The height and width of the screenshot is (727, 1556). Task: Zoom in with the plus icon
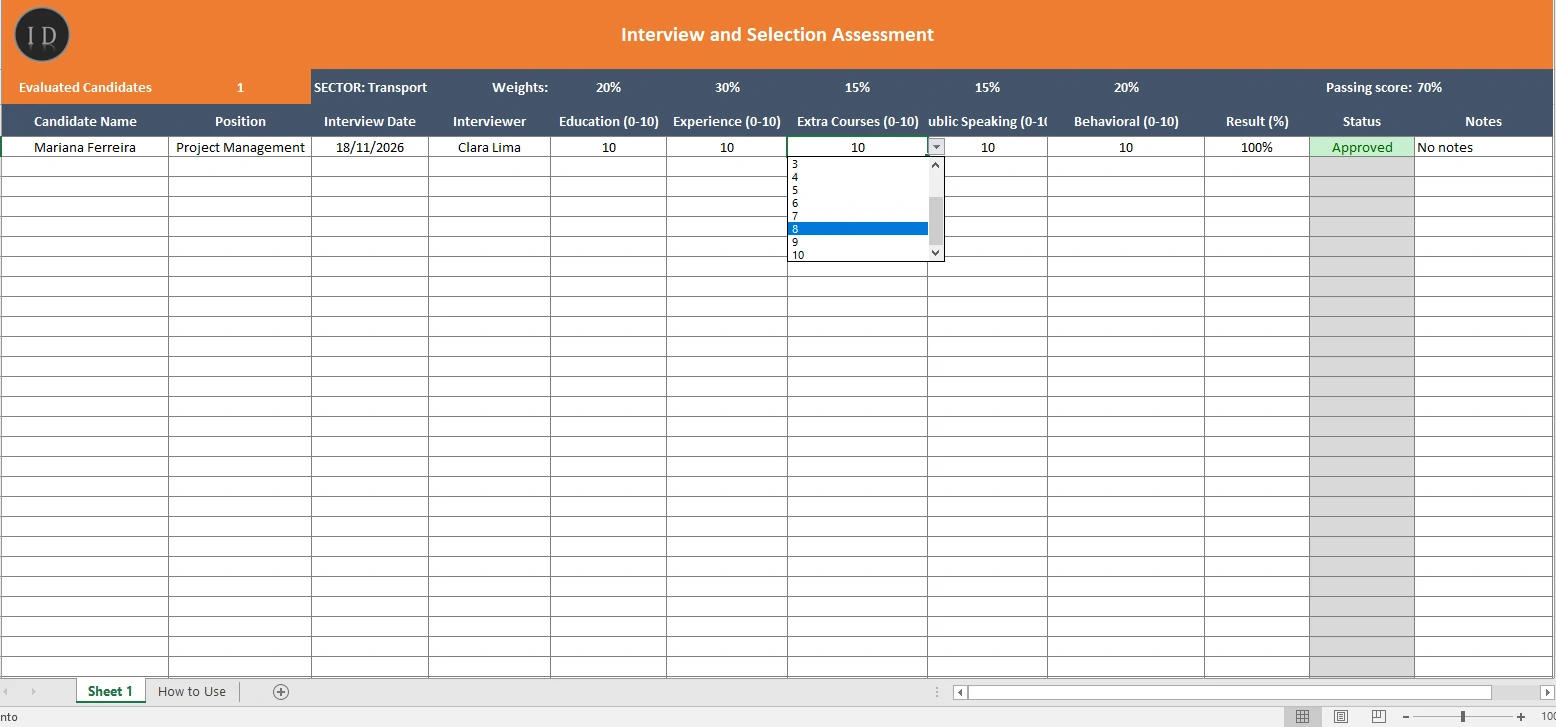click(x=1521, y=717)
